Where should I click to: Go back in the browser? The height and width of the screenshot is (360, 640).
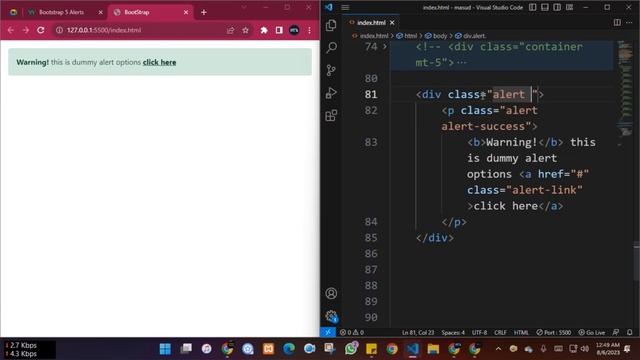click(x=11, y=30)
